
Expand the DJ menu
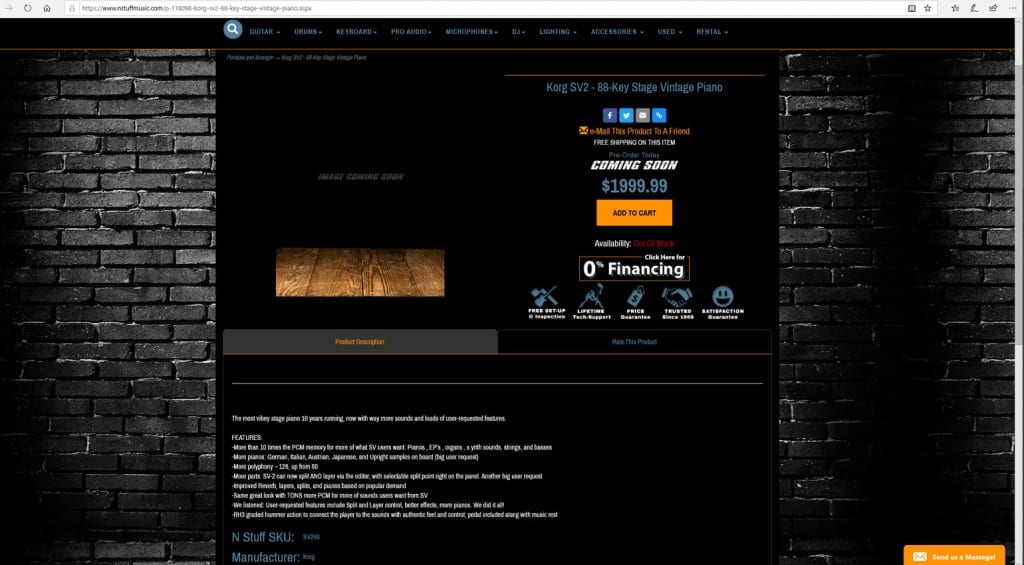click(519, 31)
